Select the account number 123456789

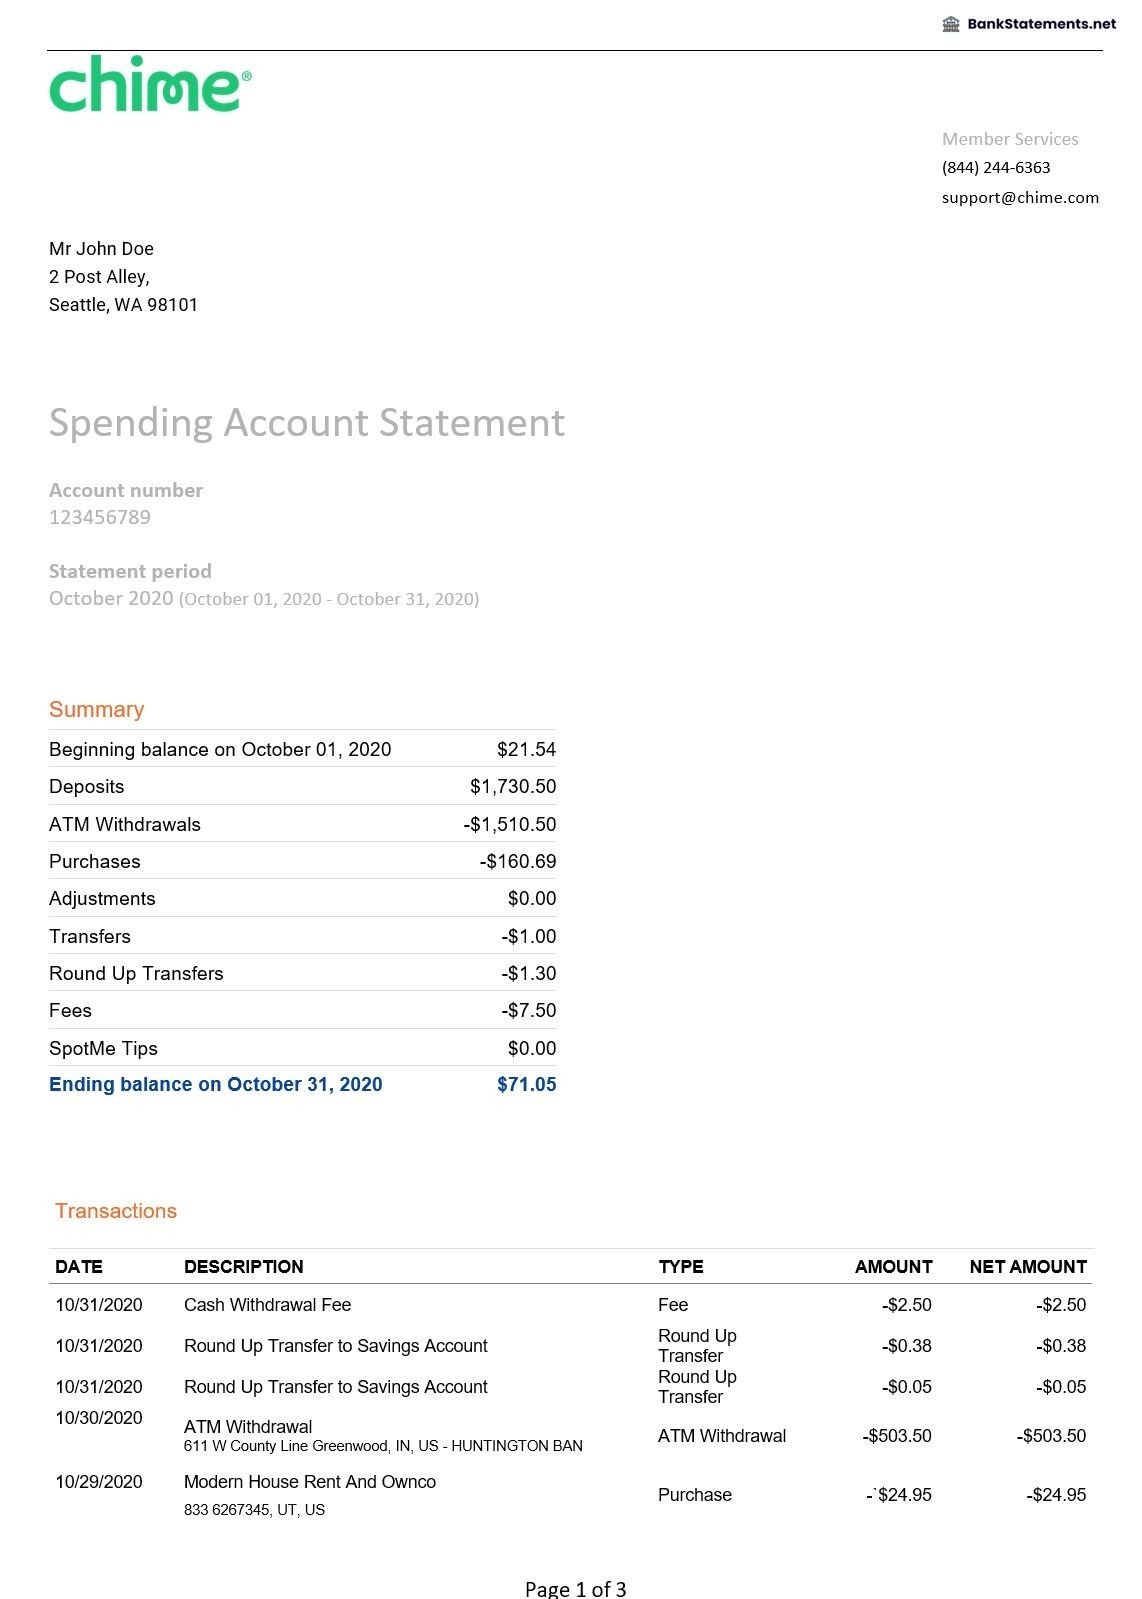pyautogui.click(x=100, y=517)
